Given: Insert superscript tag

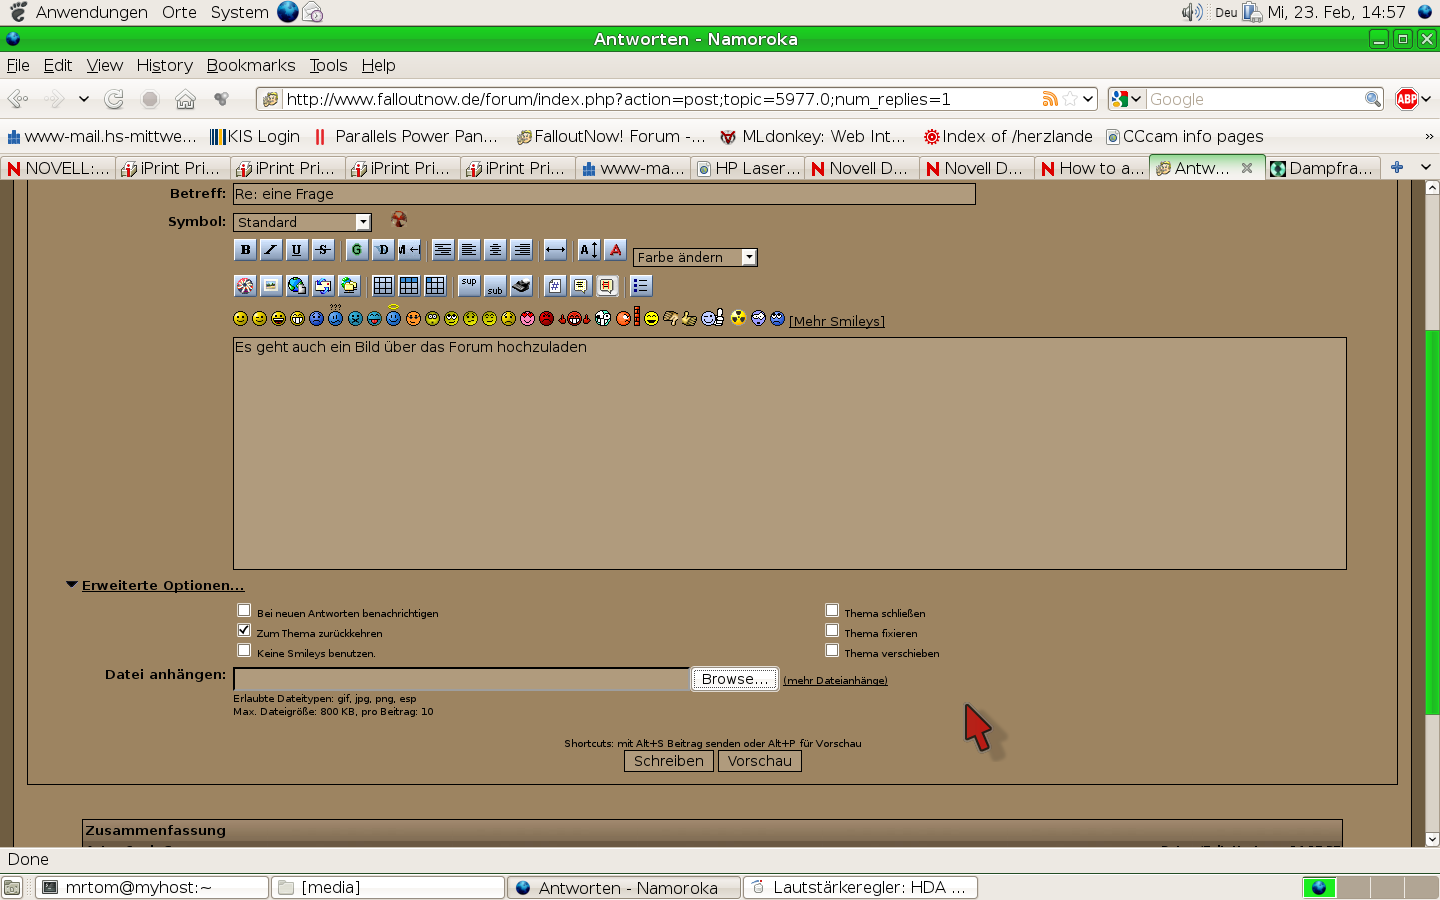Looking at the screenshot, I should click(x=469, y=286).
